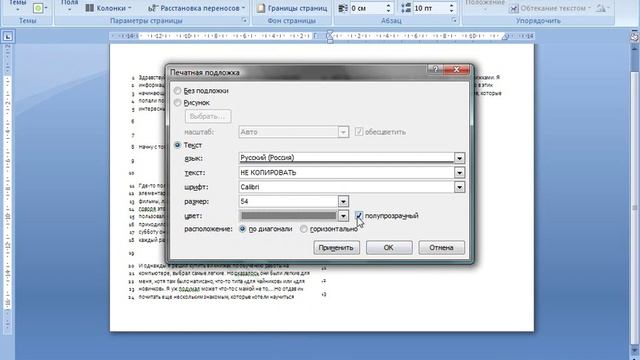
Task: Click Границы страниц page borders button
Action: tap(292, 8)
